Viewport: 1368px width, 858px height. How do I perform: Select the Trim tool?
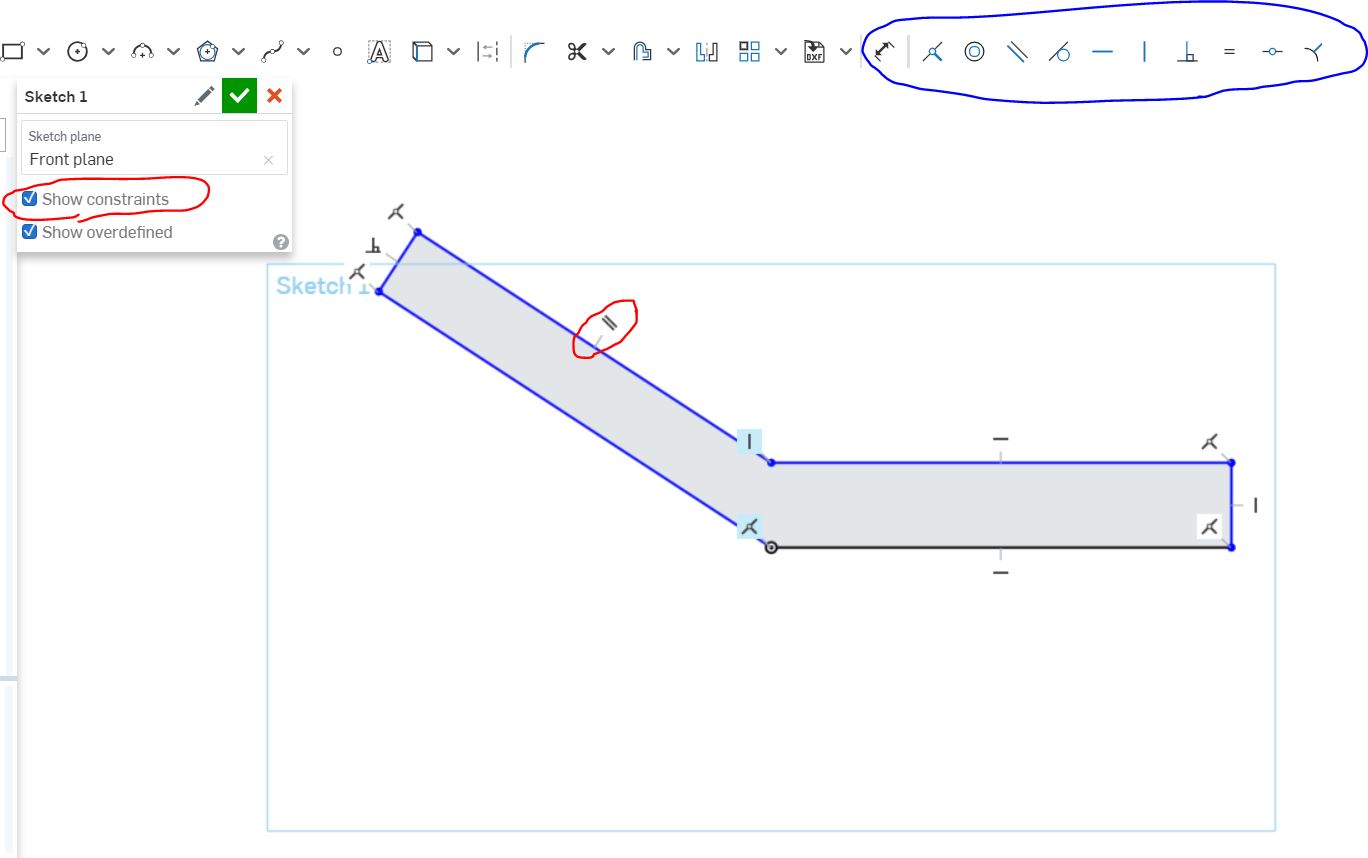point(577,49)
